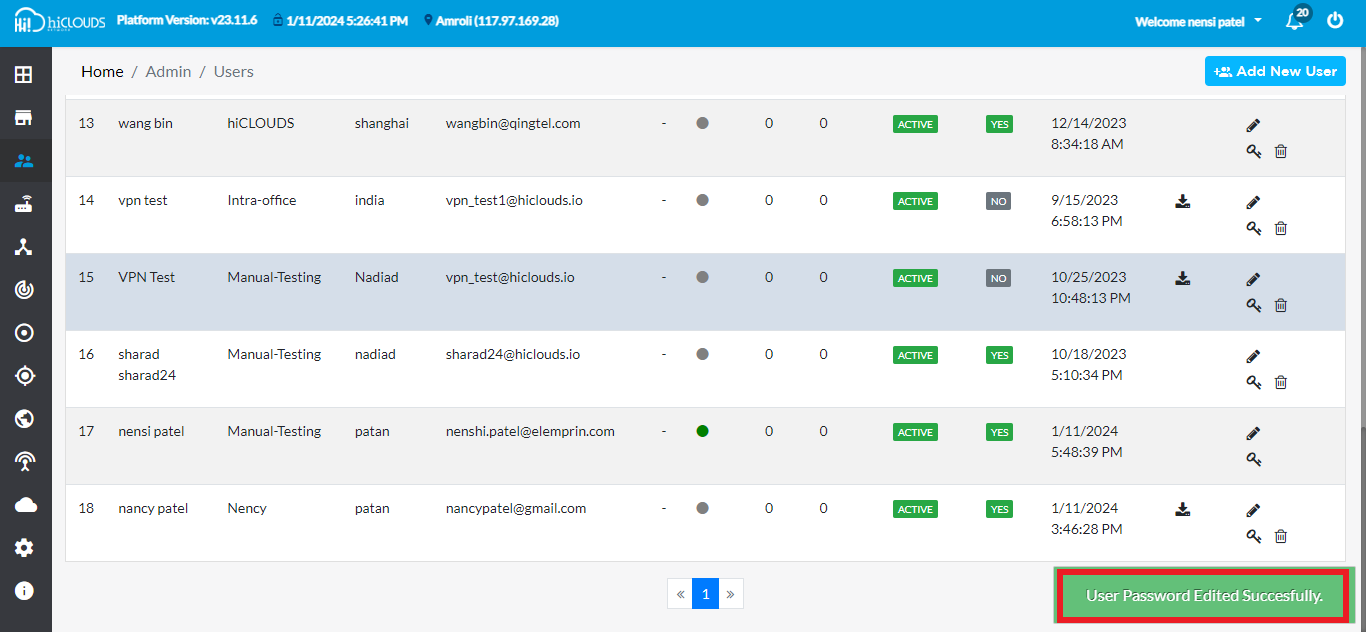Click NO badge for VPN Test row 15
Image resolution: width=1366 pixels, height=632 pixels.
coord(998,278)
